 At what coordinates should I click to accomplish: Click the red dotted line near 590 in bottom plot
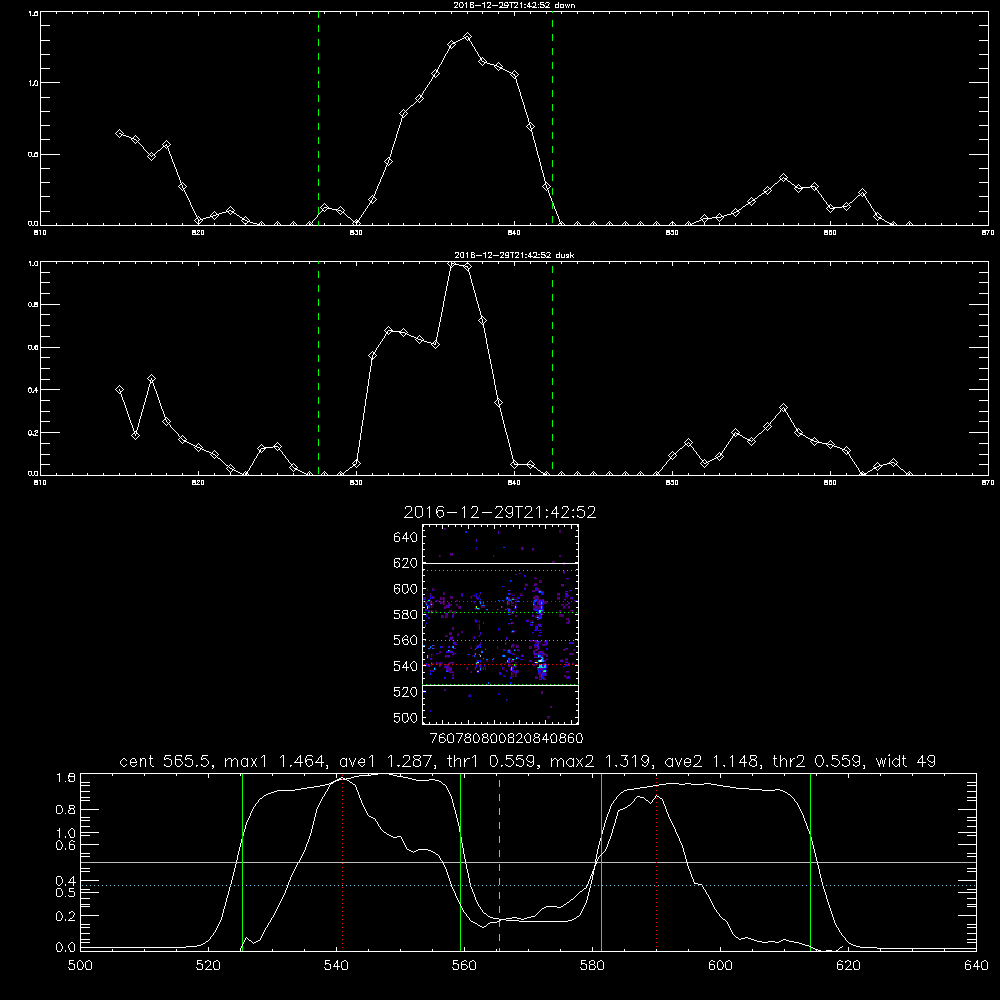(x=656, y=862)
